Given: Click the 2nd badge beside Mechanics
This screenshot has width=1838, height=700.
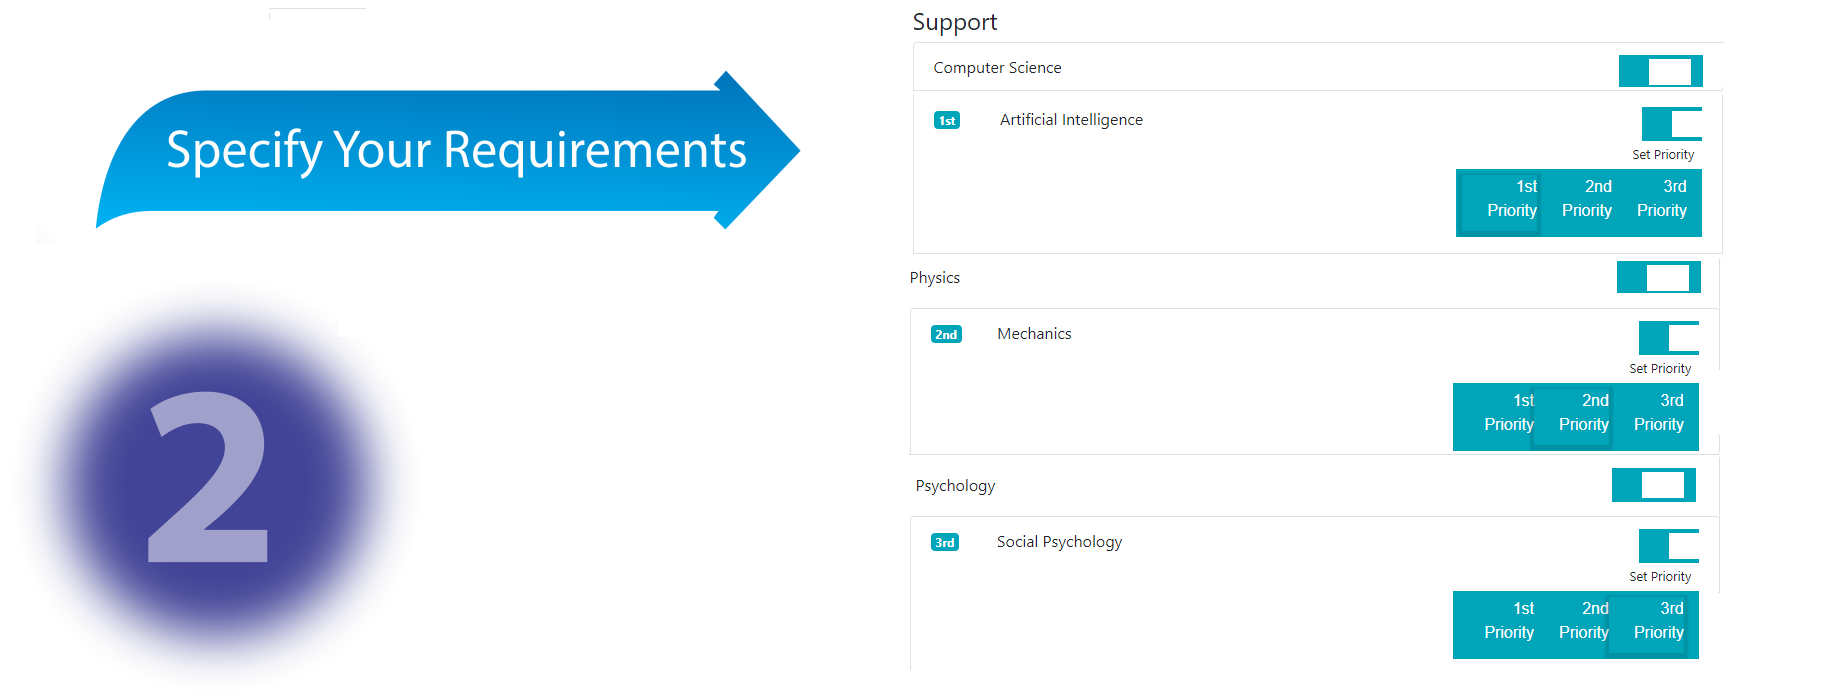Looking at the screenshot, I should (945, 334).
